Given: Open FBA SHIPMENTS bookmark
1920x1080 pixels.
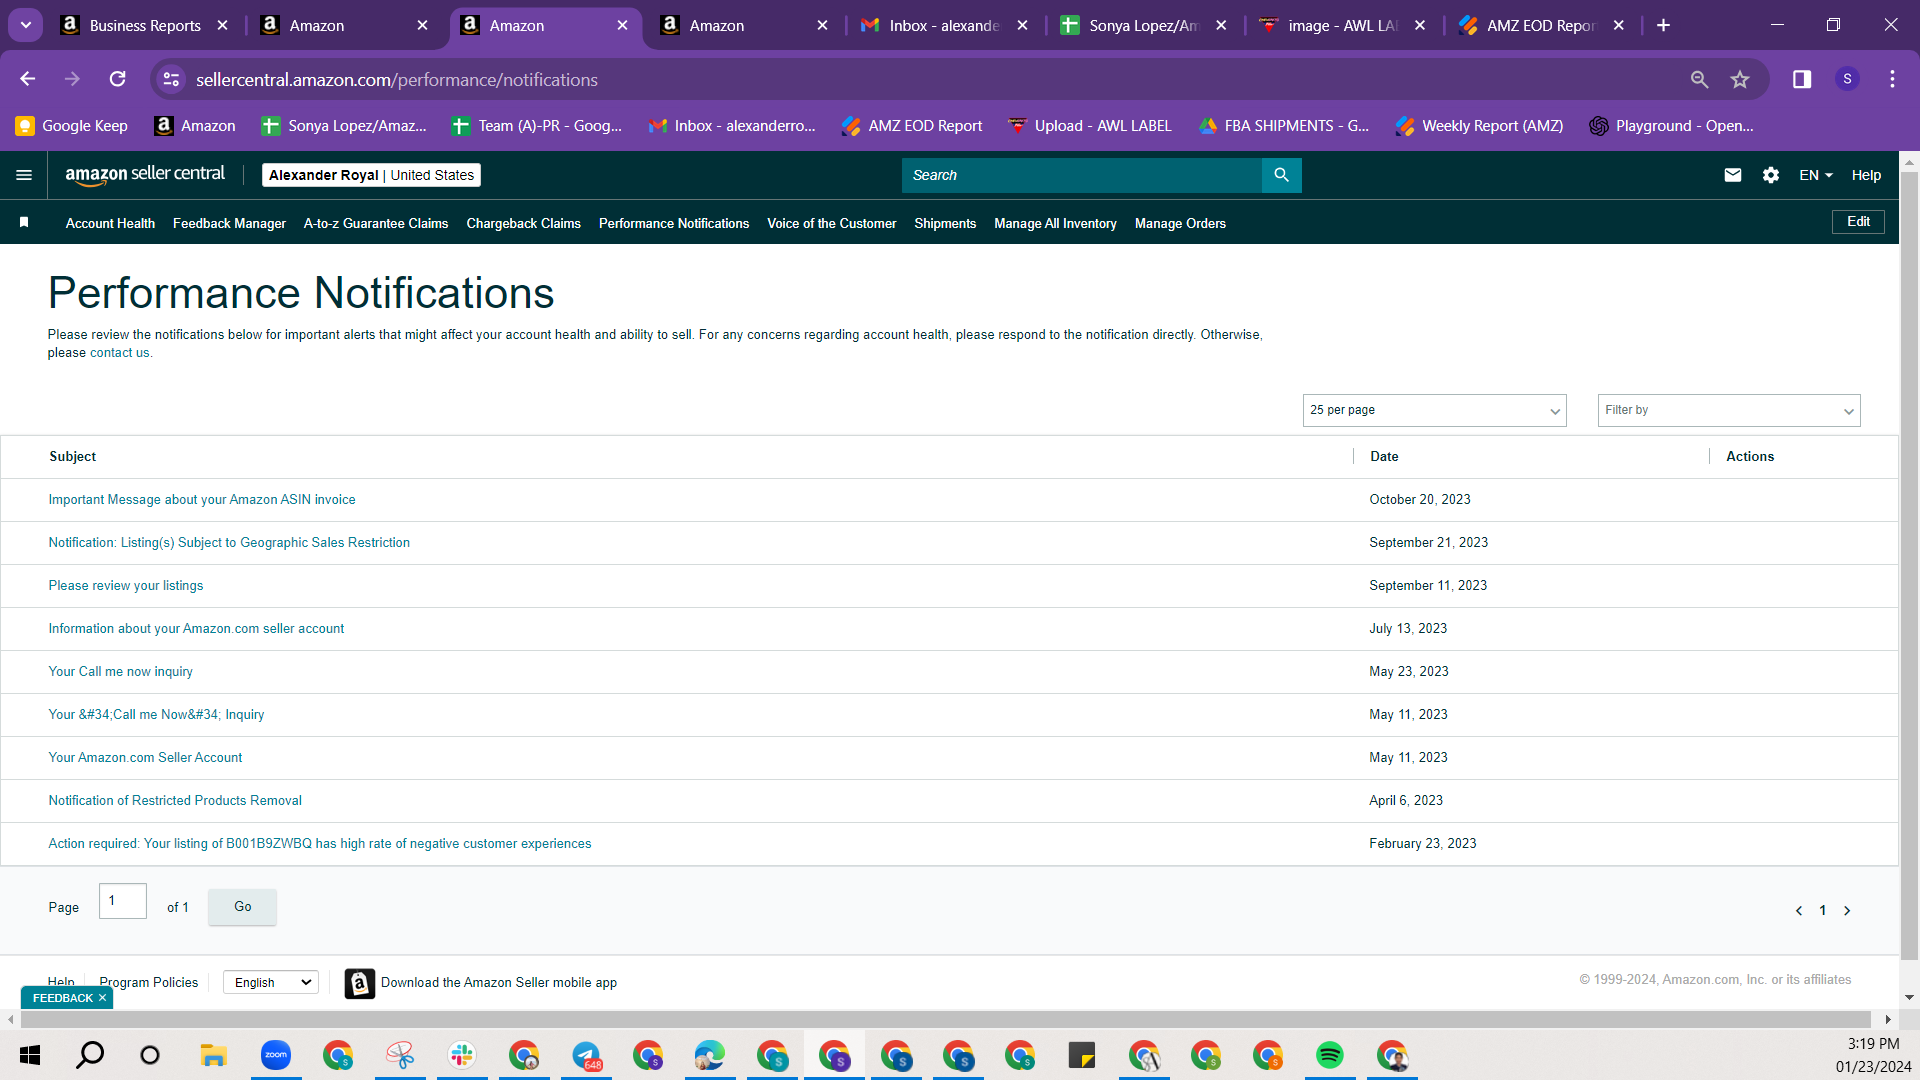Looking at the screenshot, I should point(1284,126).
